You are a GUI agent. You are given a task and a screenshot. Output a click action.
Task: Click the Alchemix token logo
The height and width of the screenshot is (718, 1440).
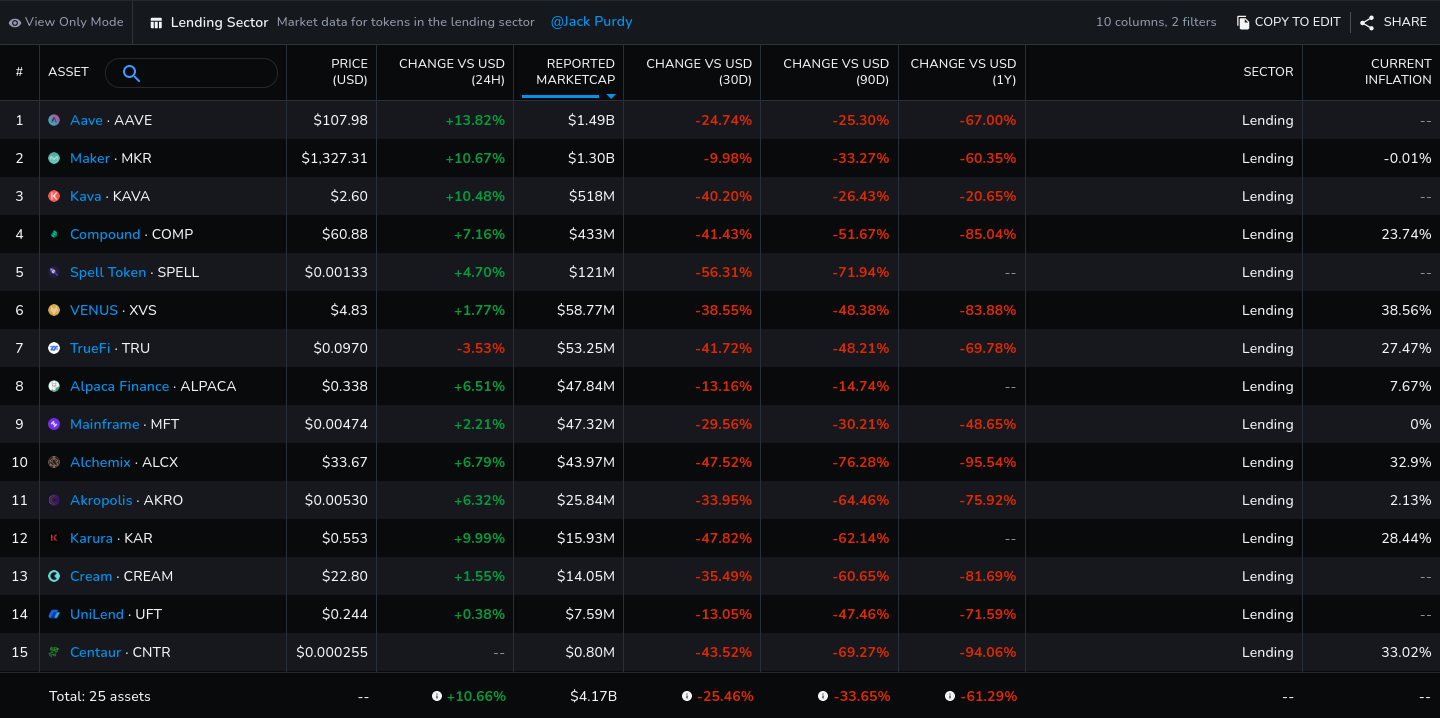pos(54,462)
